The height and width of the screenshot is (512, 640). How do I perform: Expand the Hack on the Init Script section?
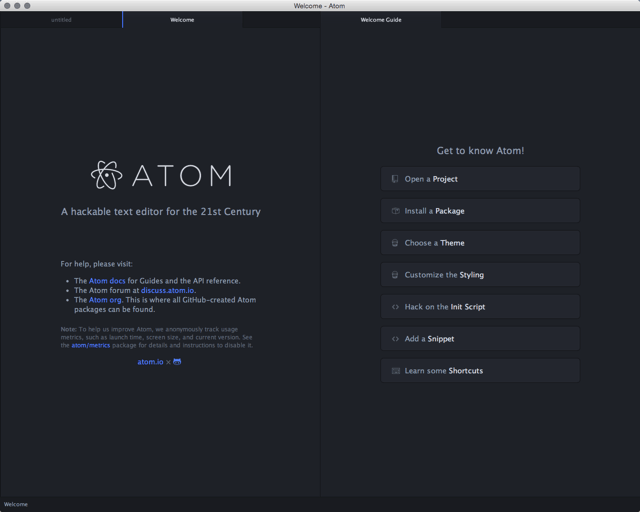point(480,307)
